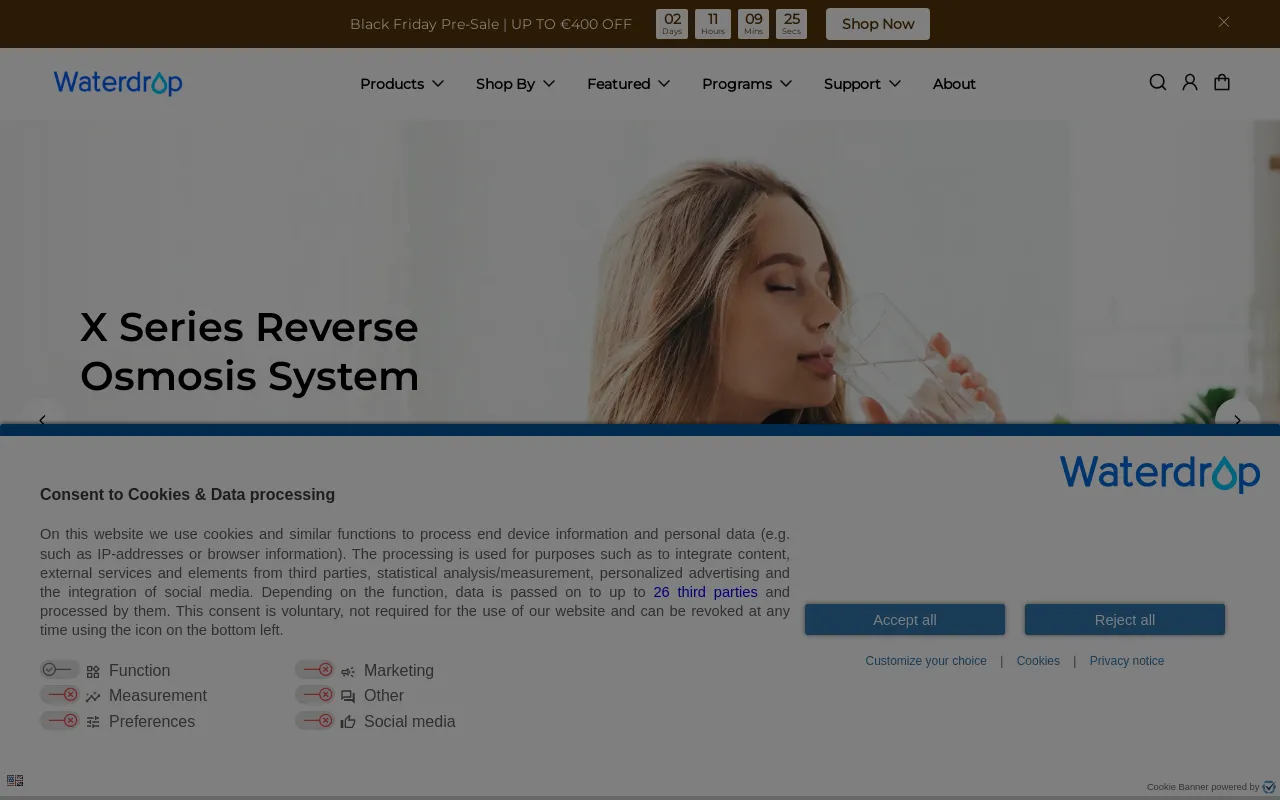The image size is (1280, 800).
Task: Click the language flag icon at bottom left
Action: [15, 780]
